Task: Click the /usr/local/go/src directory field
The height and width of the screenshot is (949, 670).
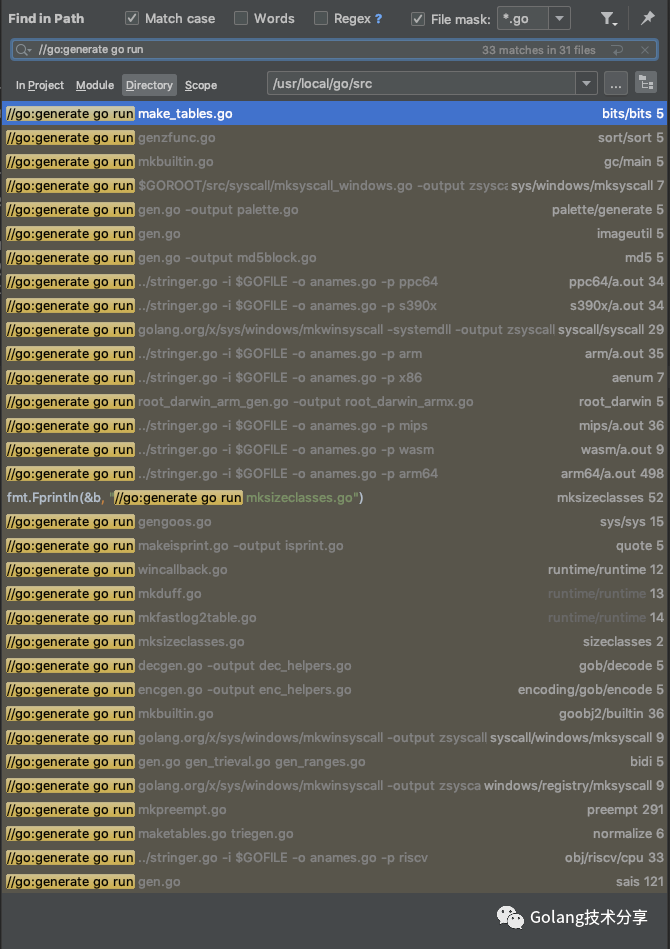Action: click(x=421, y=84)
